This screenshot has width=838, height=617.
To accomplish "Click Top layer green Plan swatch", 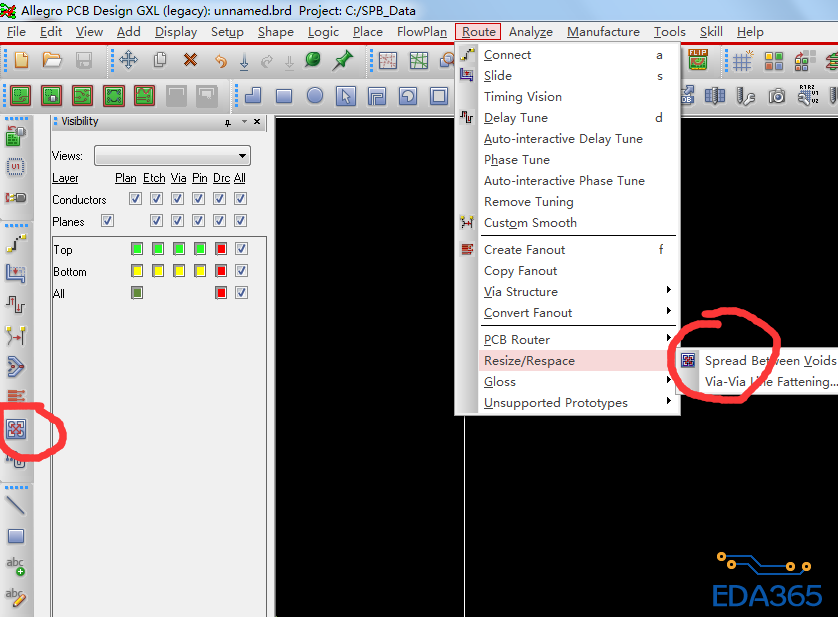I will [137, 249].
